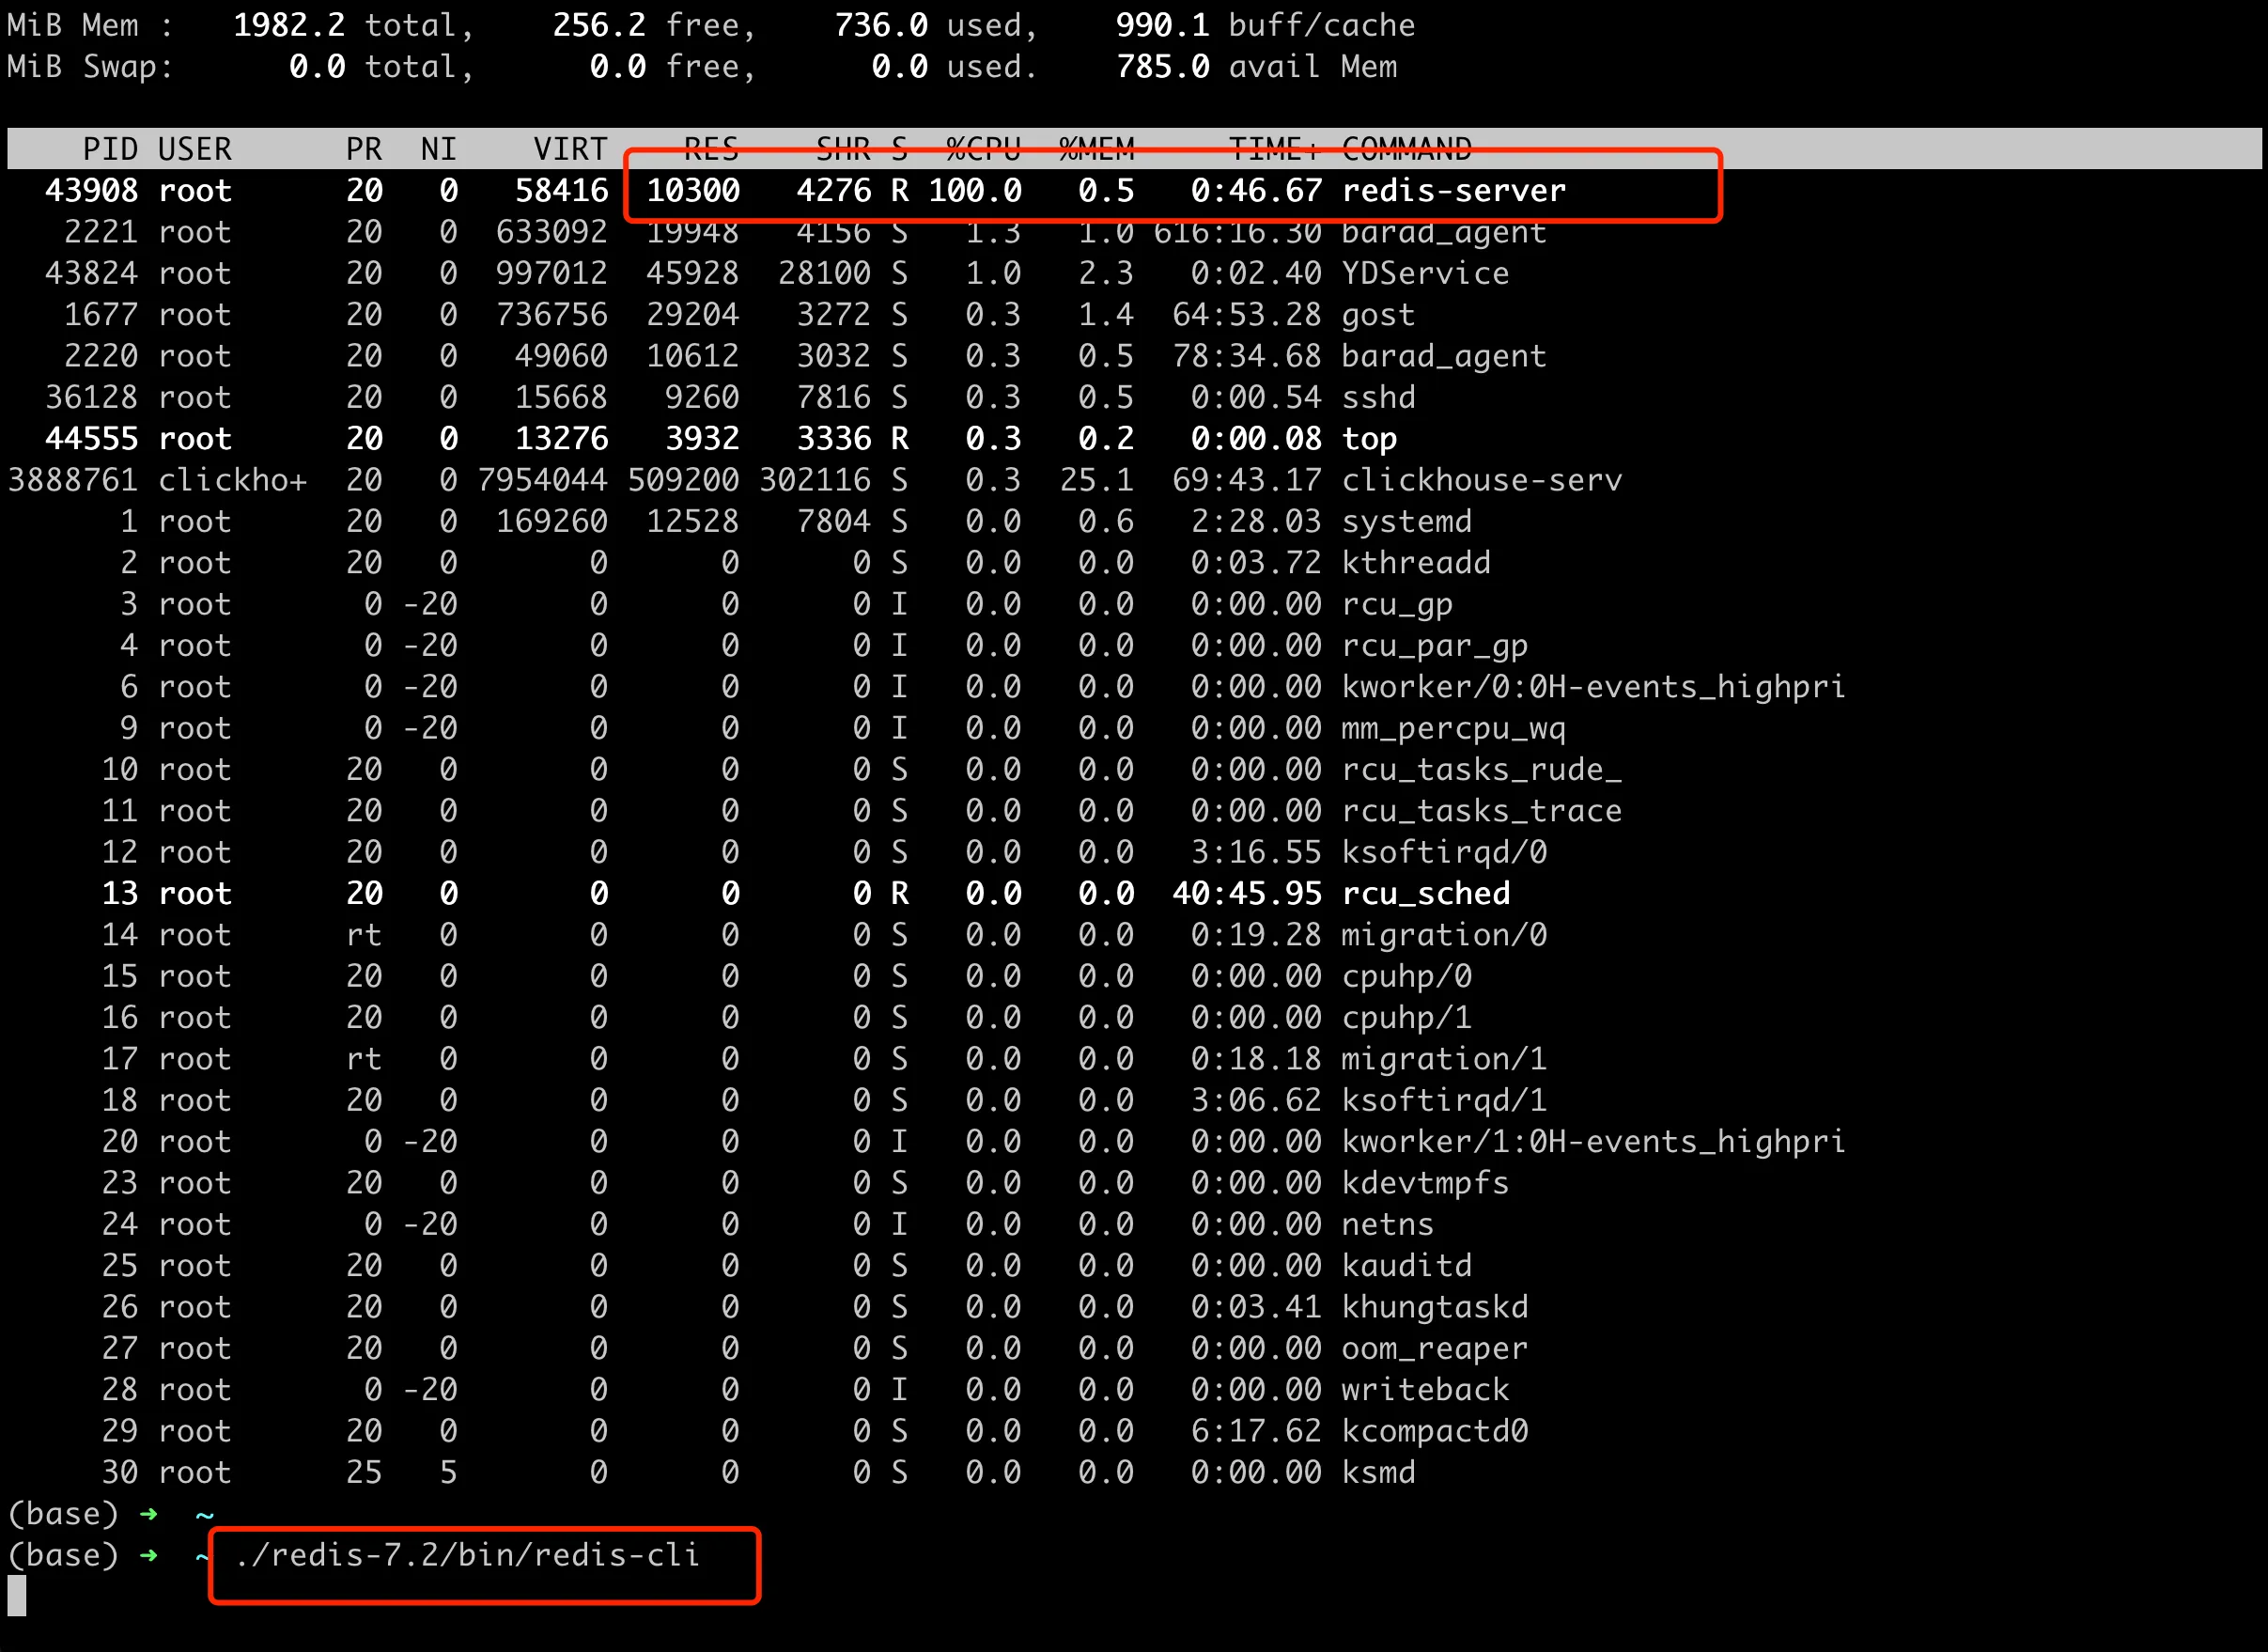This screenshot has width=2268, height=1652.
Task: Click the ksmd process name
Action: point(1378,1472)
